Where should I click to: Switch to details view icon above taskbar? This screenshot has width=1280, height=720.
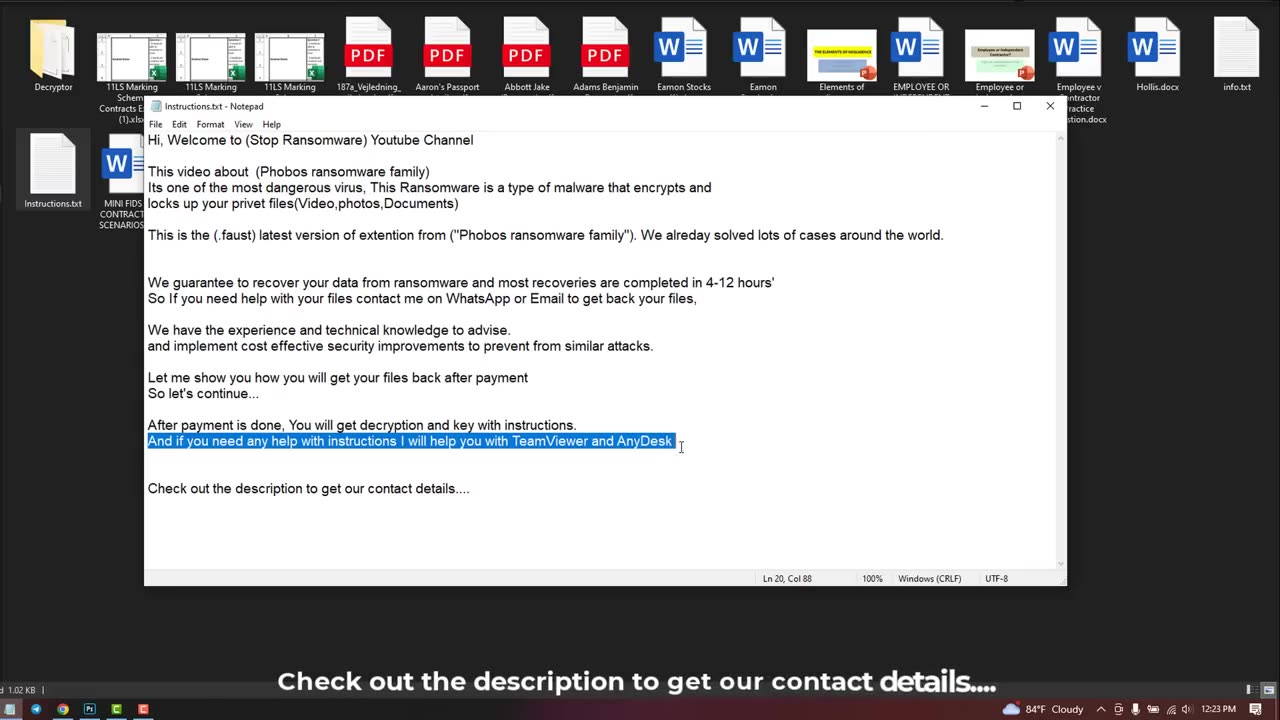point(1250,690)
